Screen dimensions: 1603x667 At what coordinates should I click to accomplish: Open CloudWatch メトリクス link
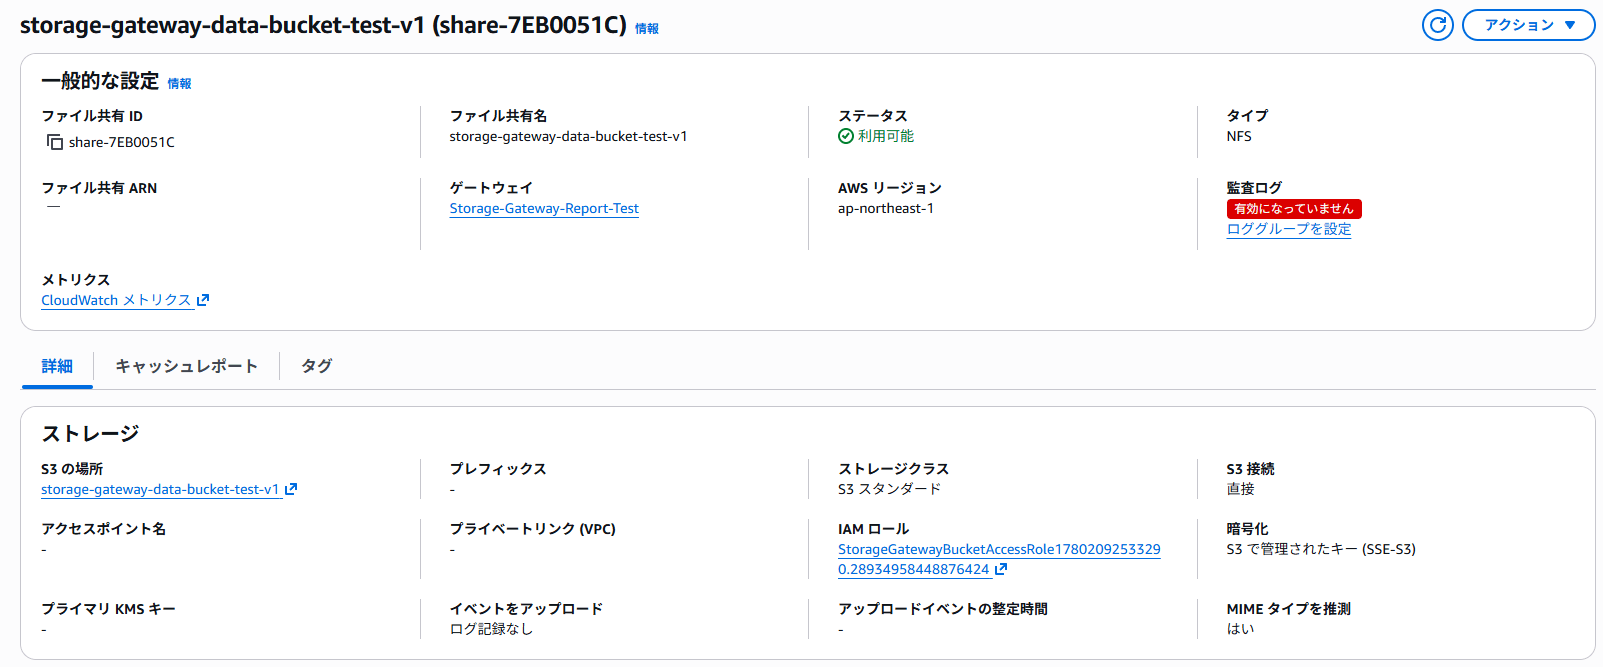(x=117, y=300)
